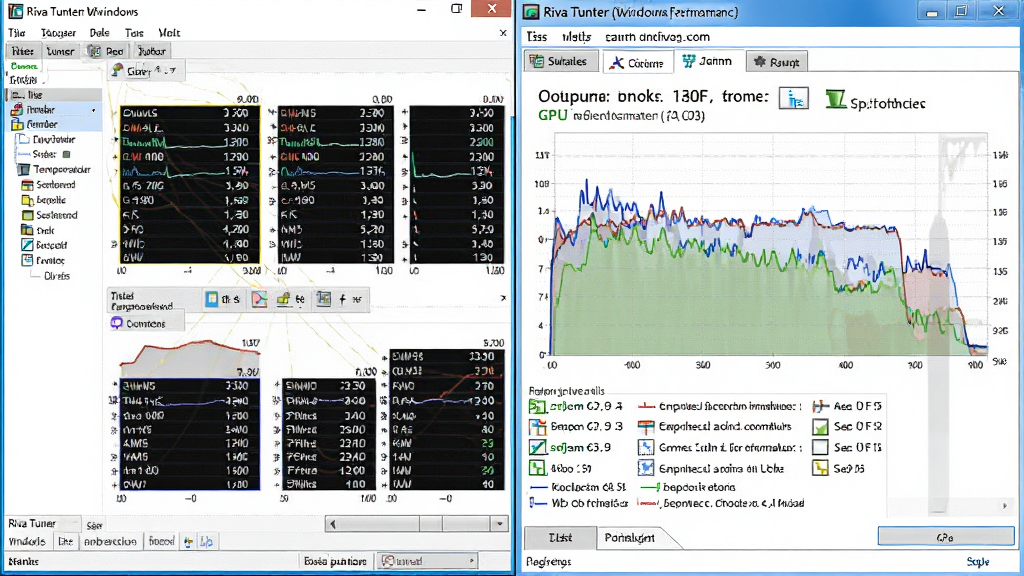The height and width of the screenshot is (576, 1024).
Task: Select the Dist bottom tab
Action: pyautogui.click(x=560, y=537)
